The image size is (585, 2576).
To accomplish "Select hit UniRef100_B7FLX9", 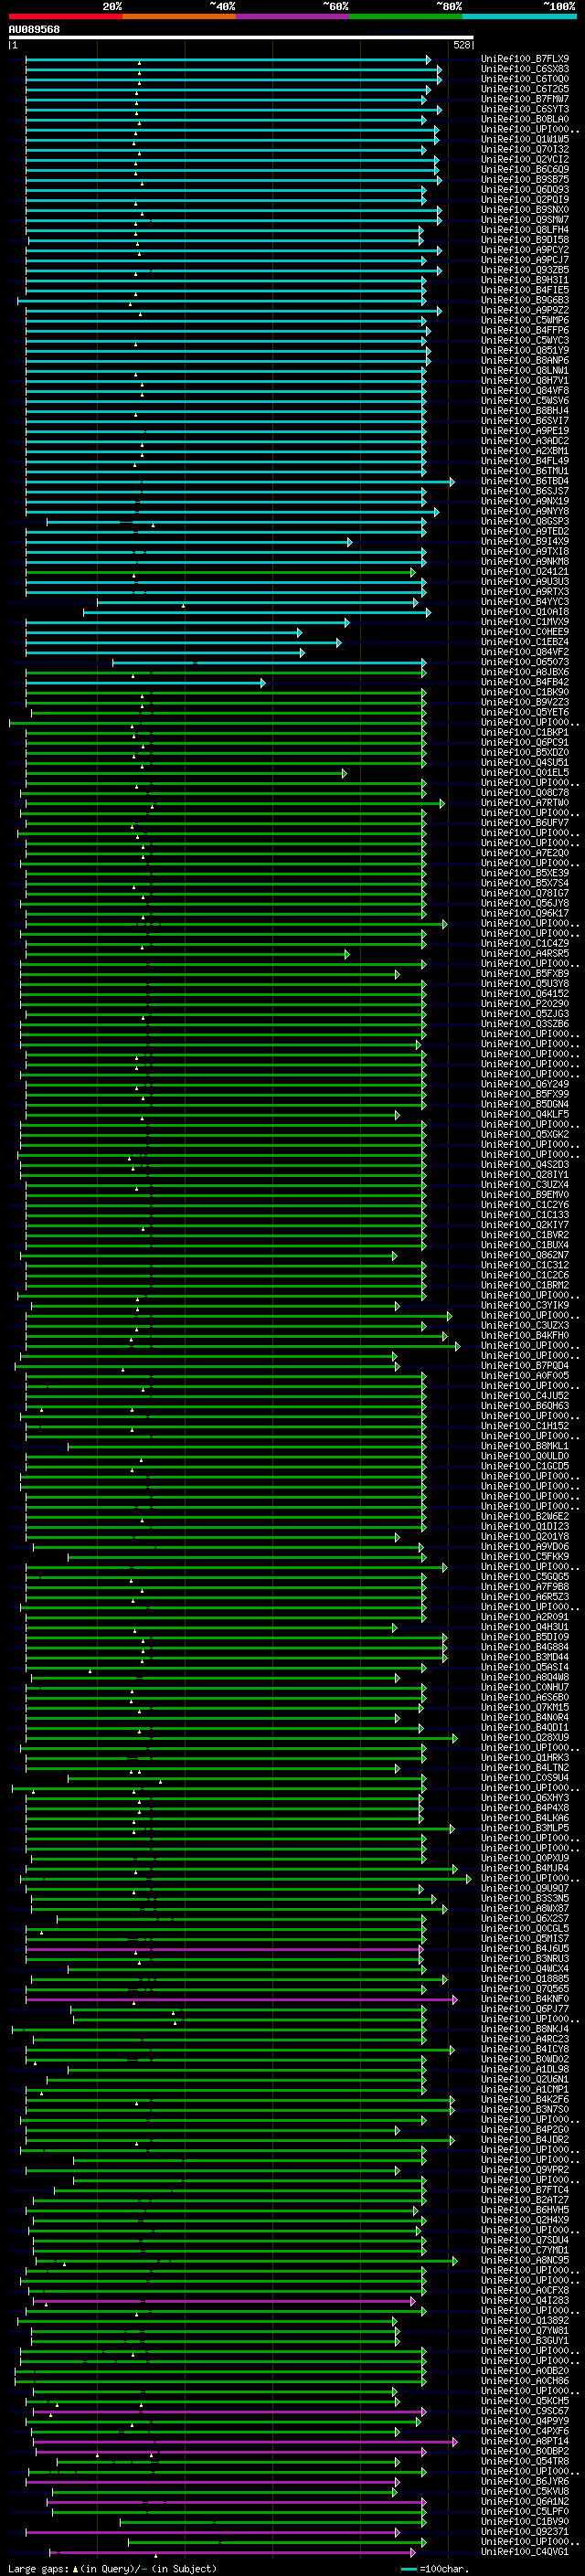I will click(525, 59).
